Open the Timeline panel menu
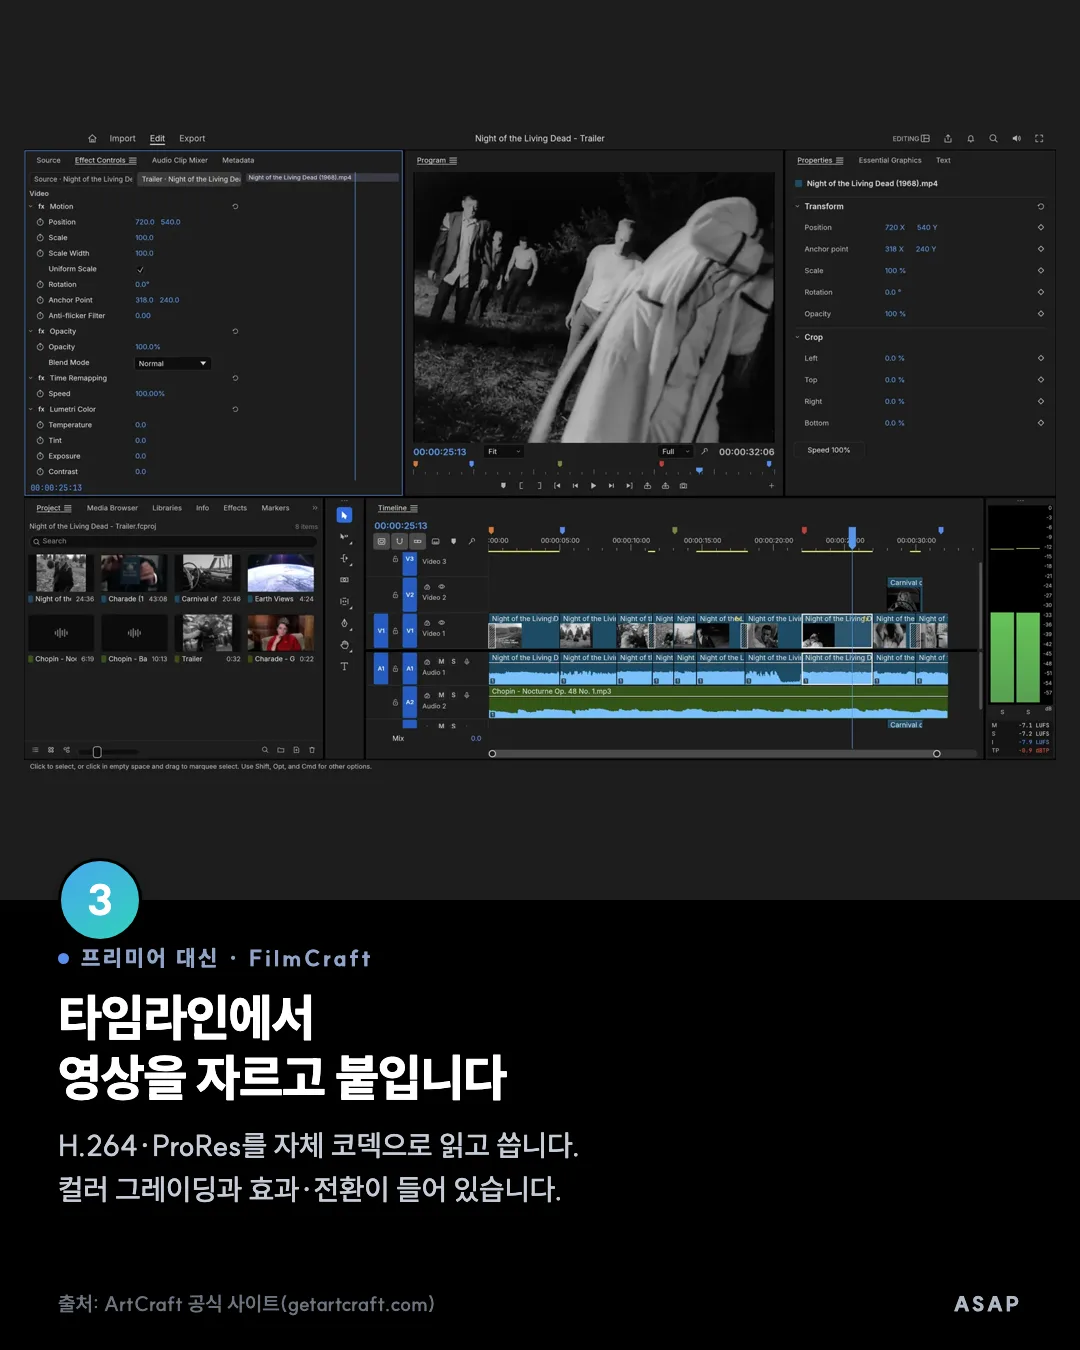 [414, 508]
